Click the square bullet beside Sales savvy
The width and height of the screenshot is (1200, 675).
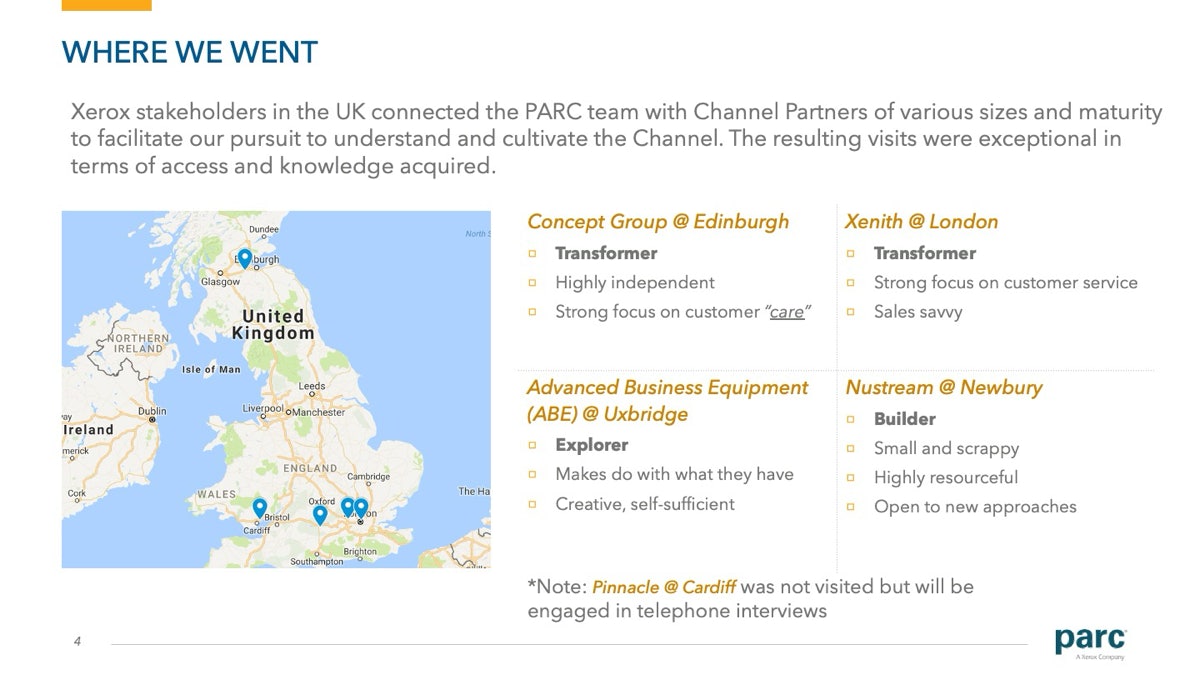coord(851,312)
